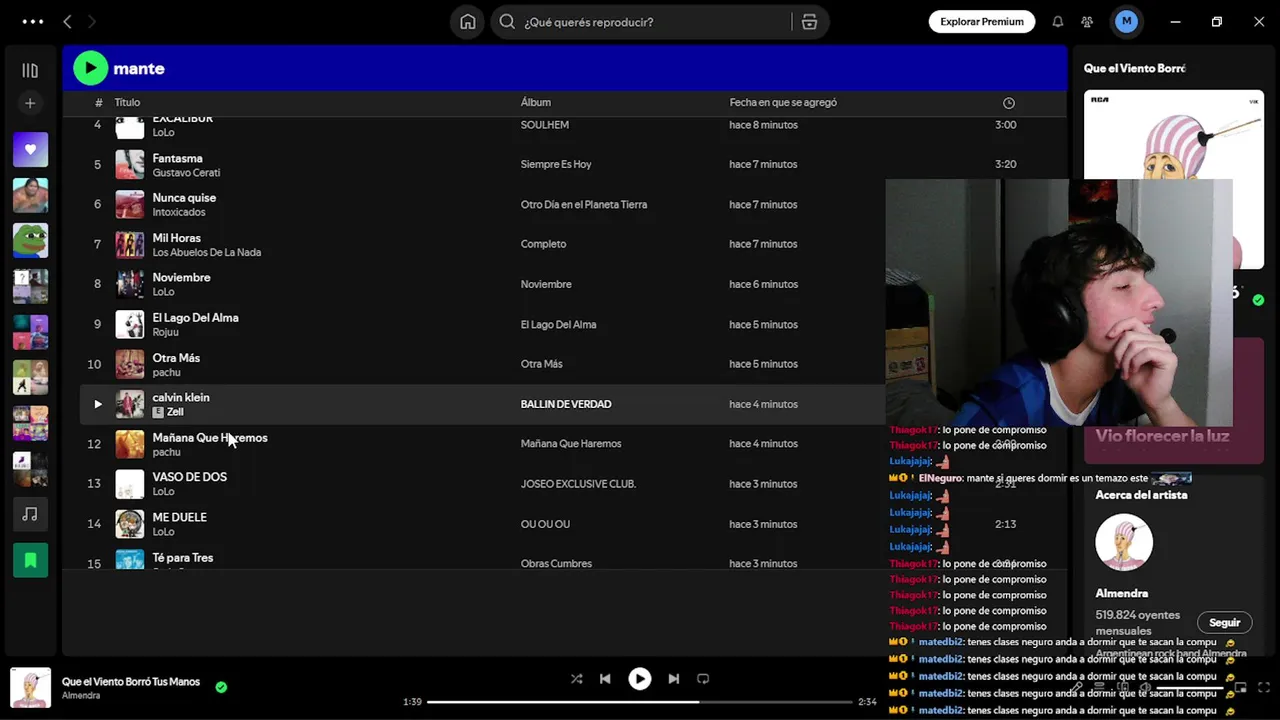The height and width of the screenshot is (720, 1280).
Task: Open artist link 'Los Abuelos De La Nada'
Action: point(206,252)
